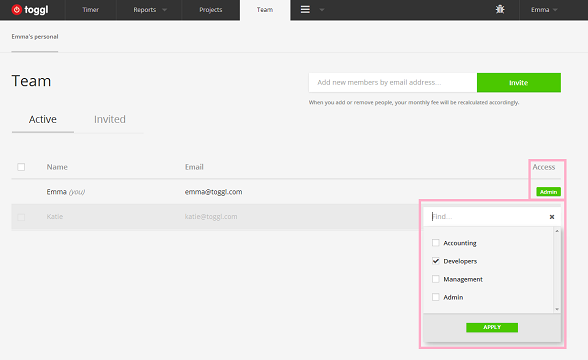Click the Accounting label in the group list
Viewport: 588px width, 360px height.
coord(460,243)
